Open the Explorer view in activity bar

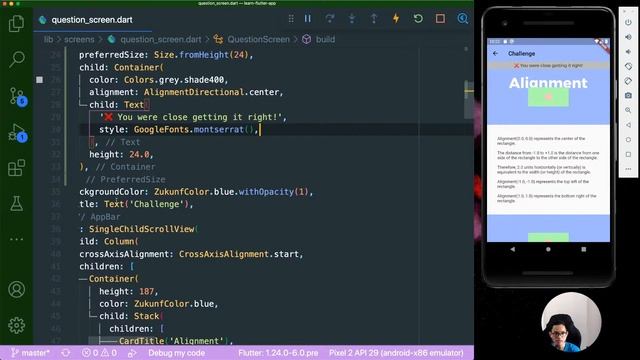[x=16, y=23]
